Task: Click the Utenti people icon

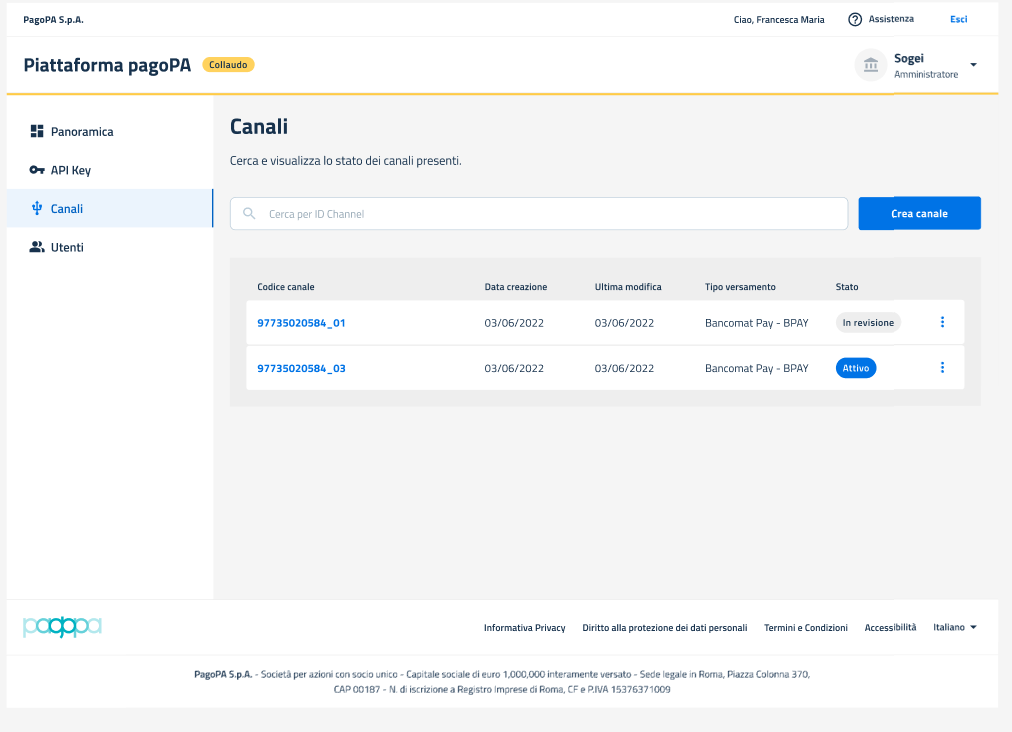Action: pyautogui.click(x=37, y=247)
